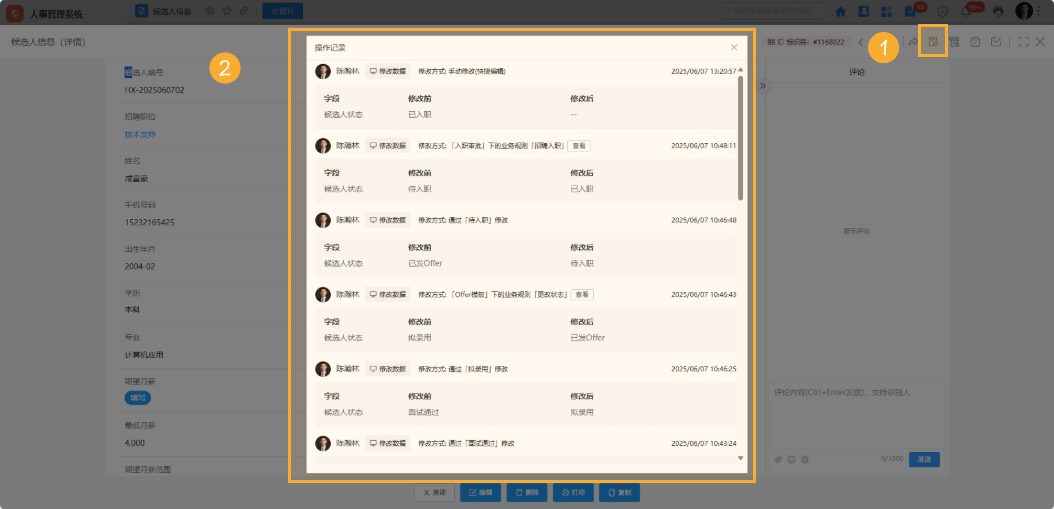
Task: Click the ID 标识符 #1168022 tag
Action: pyautogui.click(x=805, y=42)
